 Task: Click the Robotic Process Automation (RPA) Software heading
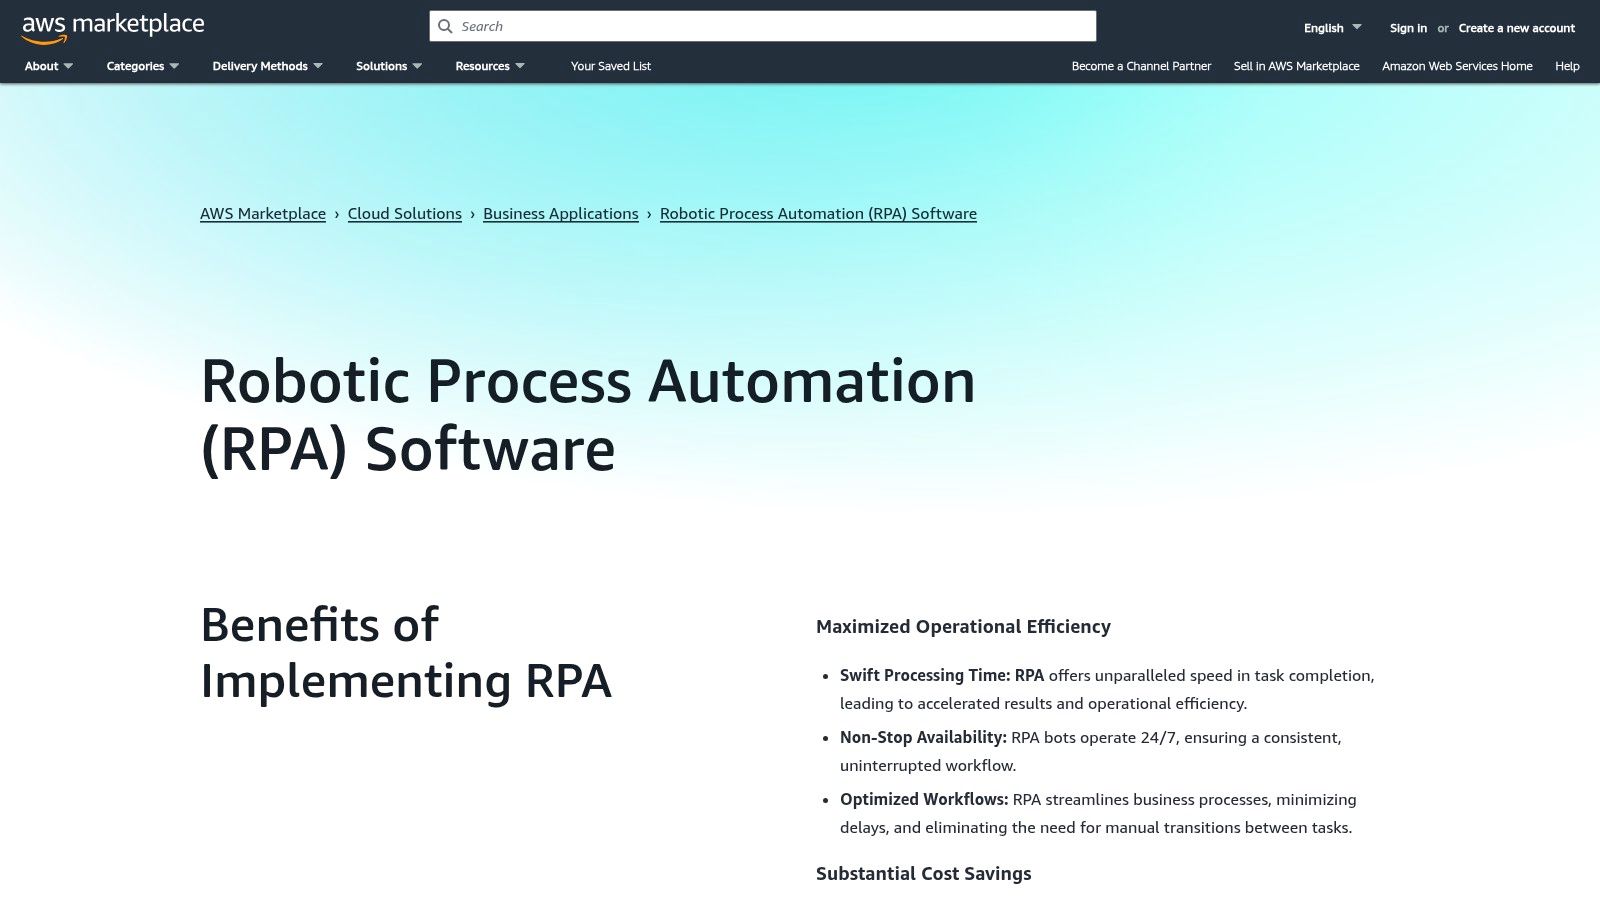click(x=588, y=414)
